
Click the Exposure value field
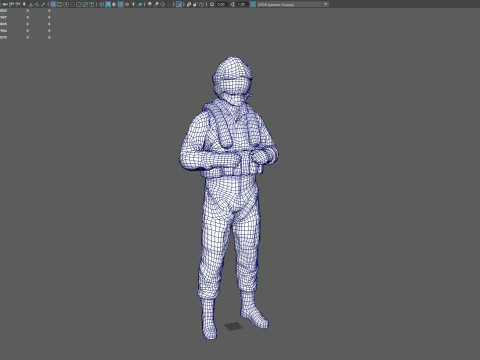click(x=221, y=4)
